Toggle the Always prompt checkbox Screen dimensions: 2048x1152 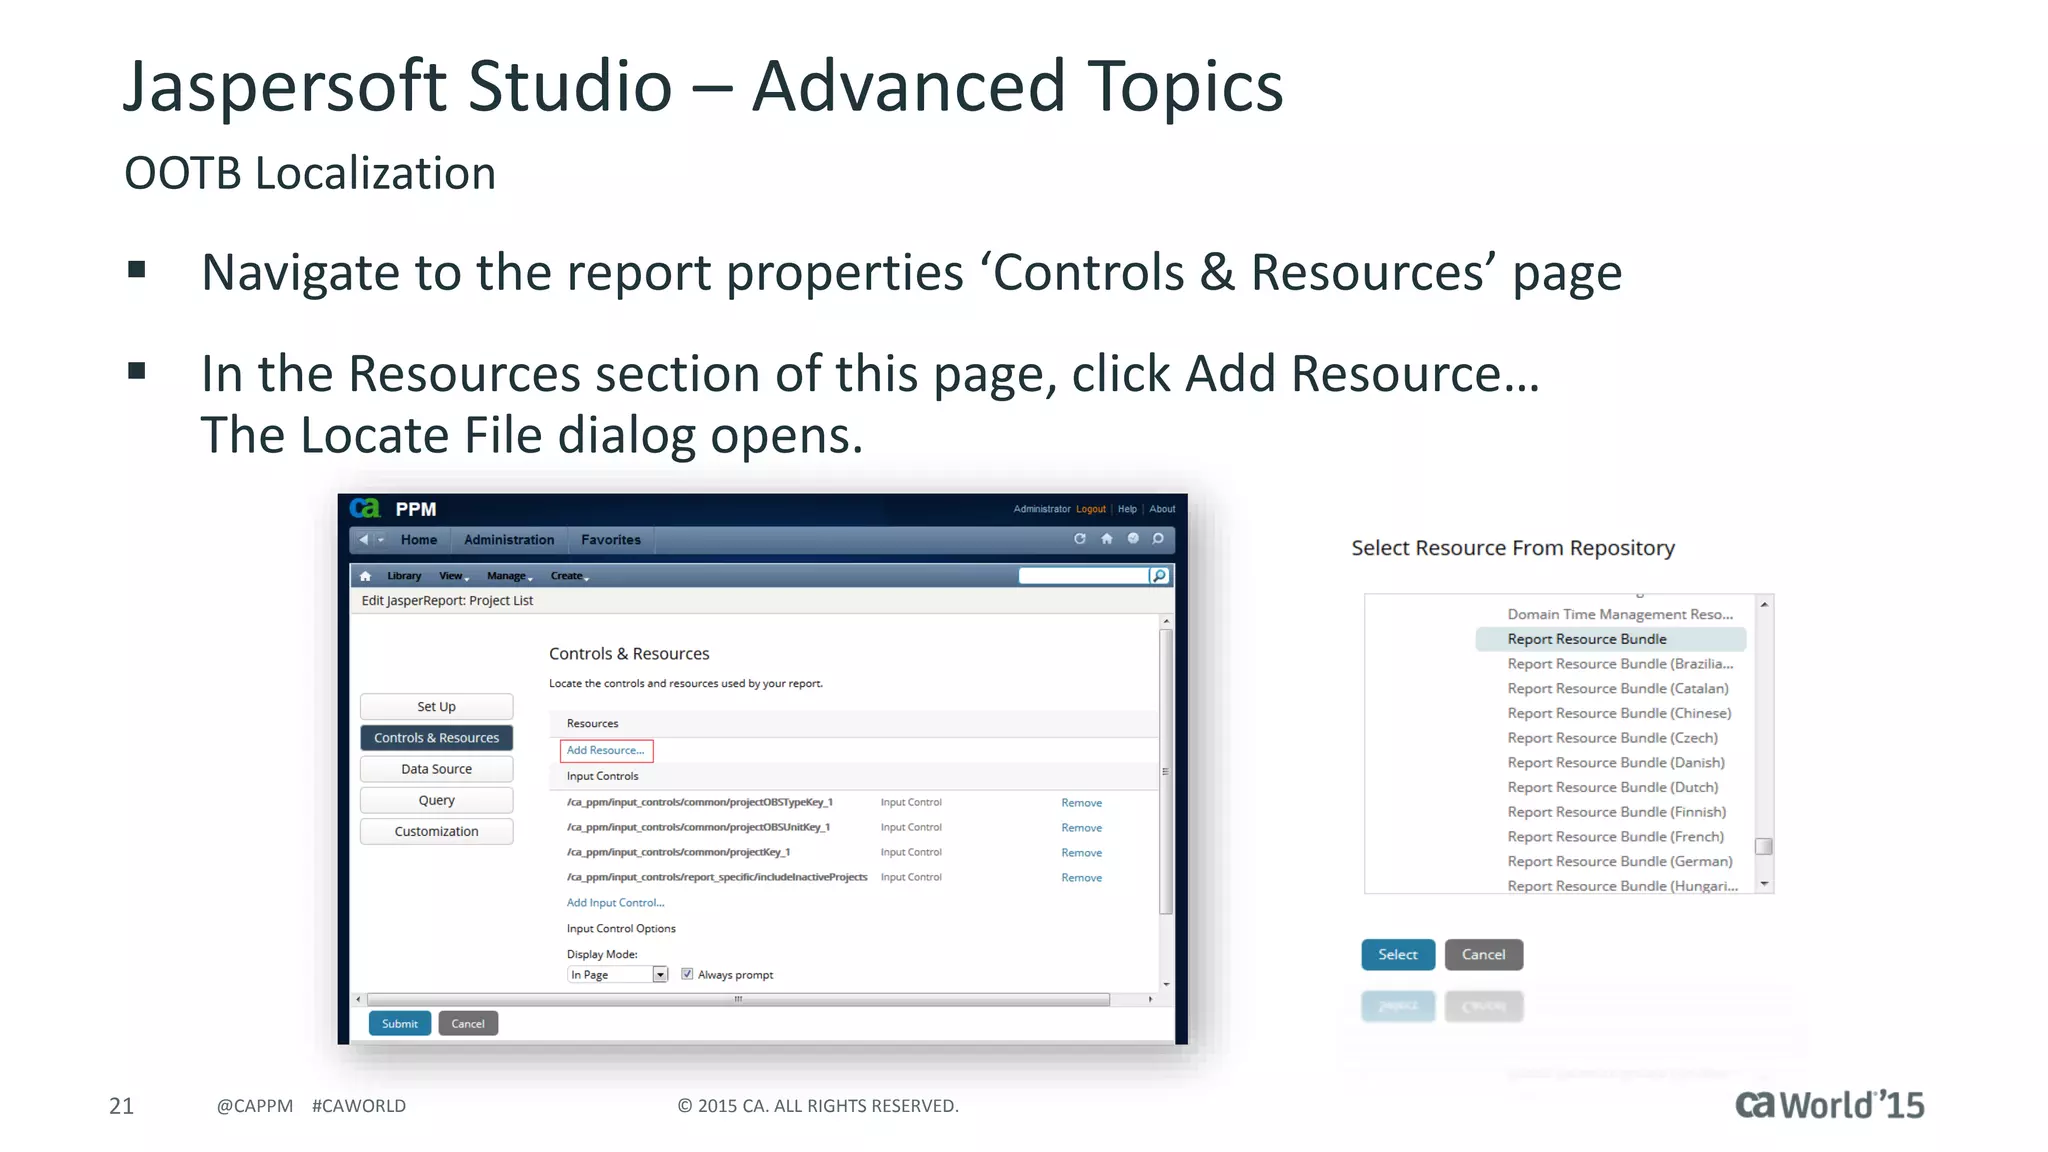[x=687, y=974]
